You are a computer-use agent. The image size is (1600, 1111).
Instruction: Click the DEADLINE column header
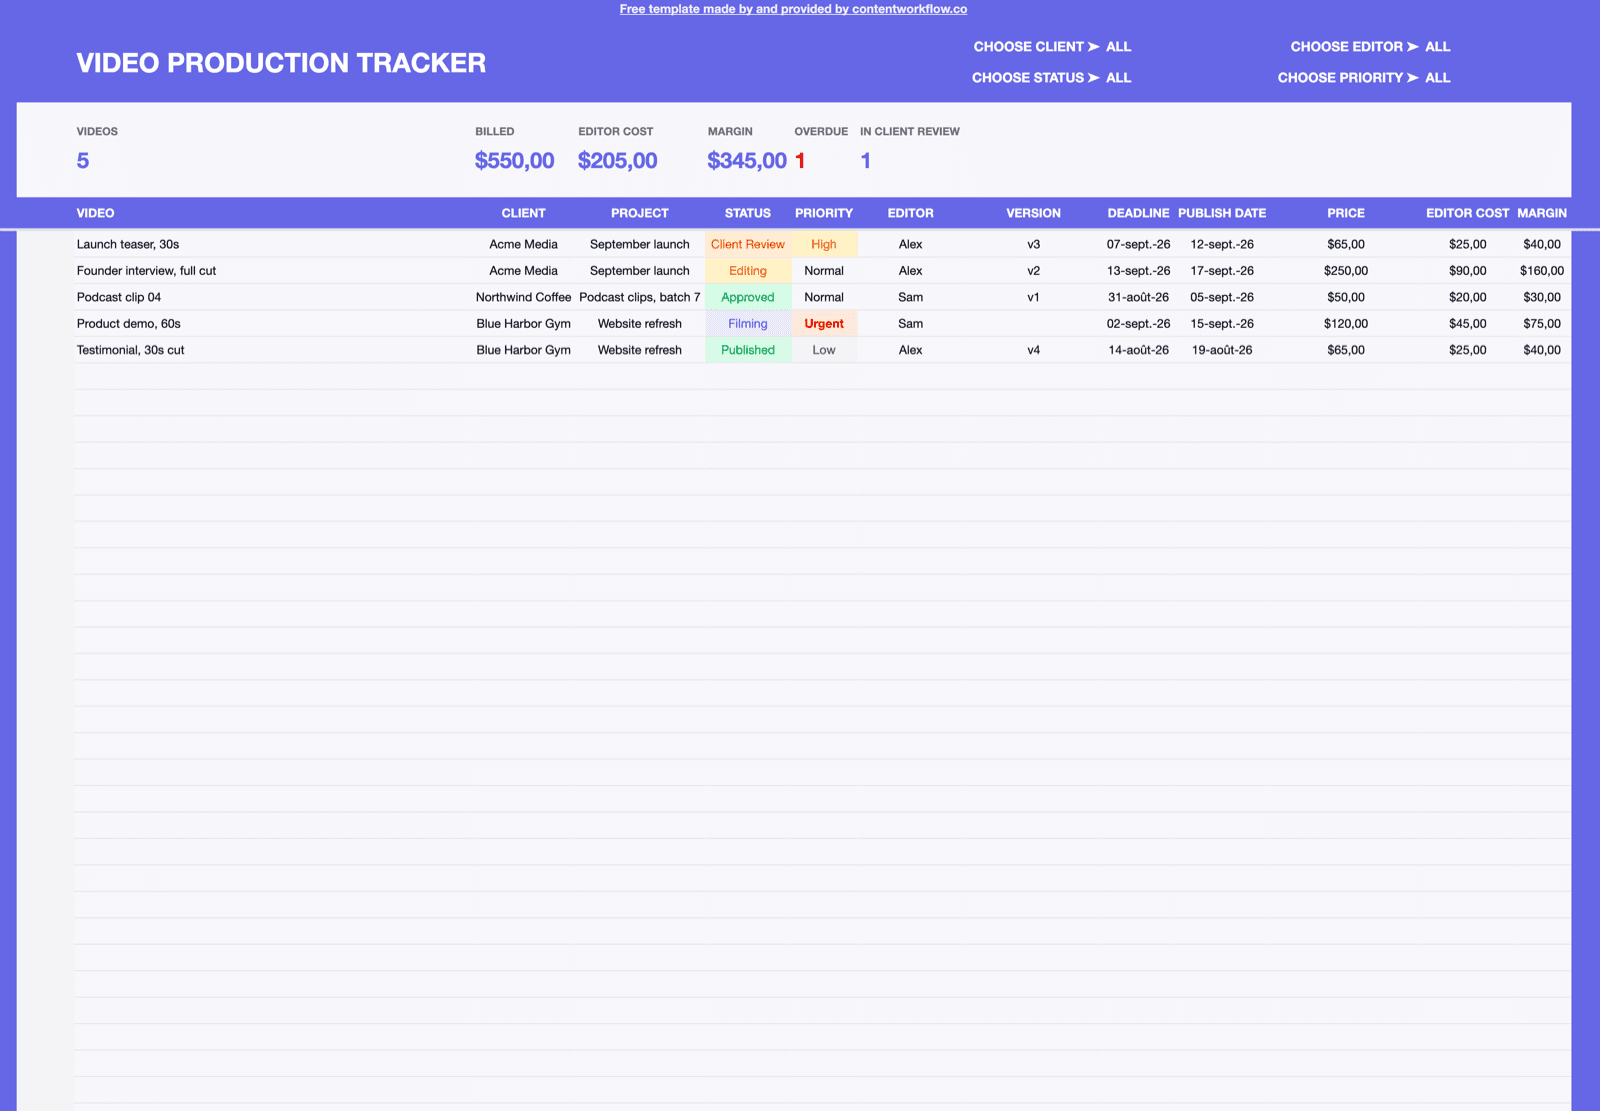[x=1138, y=213]
